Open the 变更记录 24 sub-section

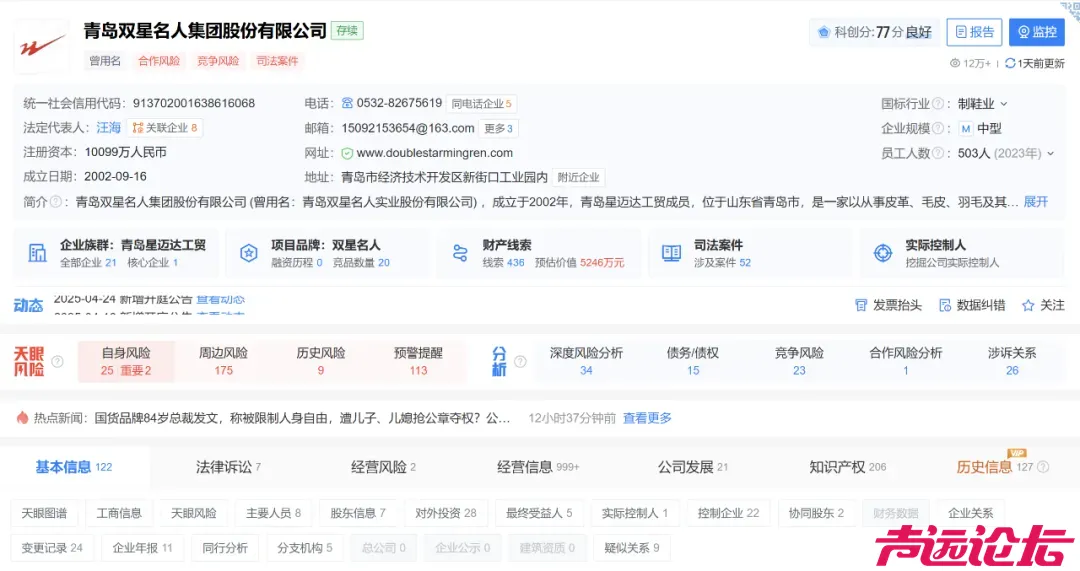pos(52,548)
